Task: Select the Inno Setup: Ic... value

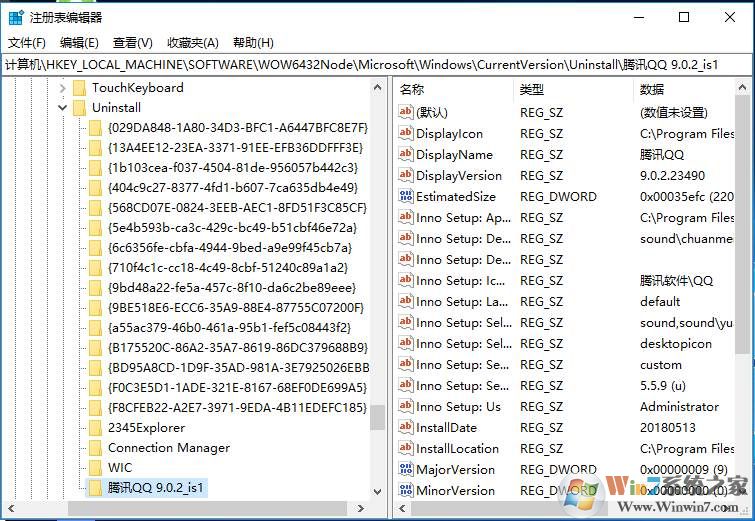Action: click(460, 281)
